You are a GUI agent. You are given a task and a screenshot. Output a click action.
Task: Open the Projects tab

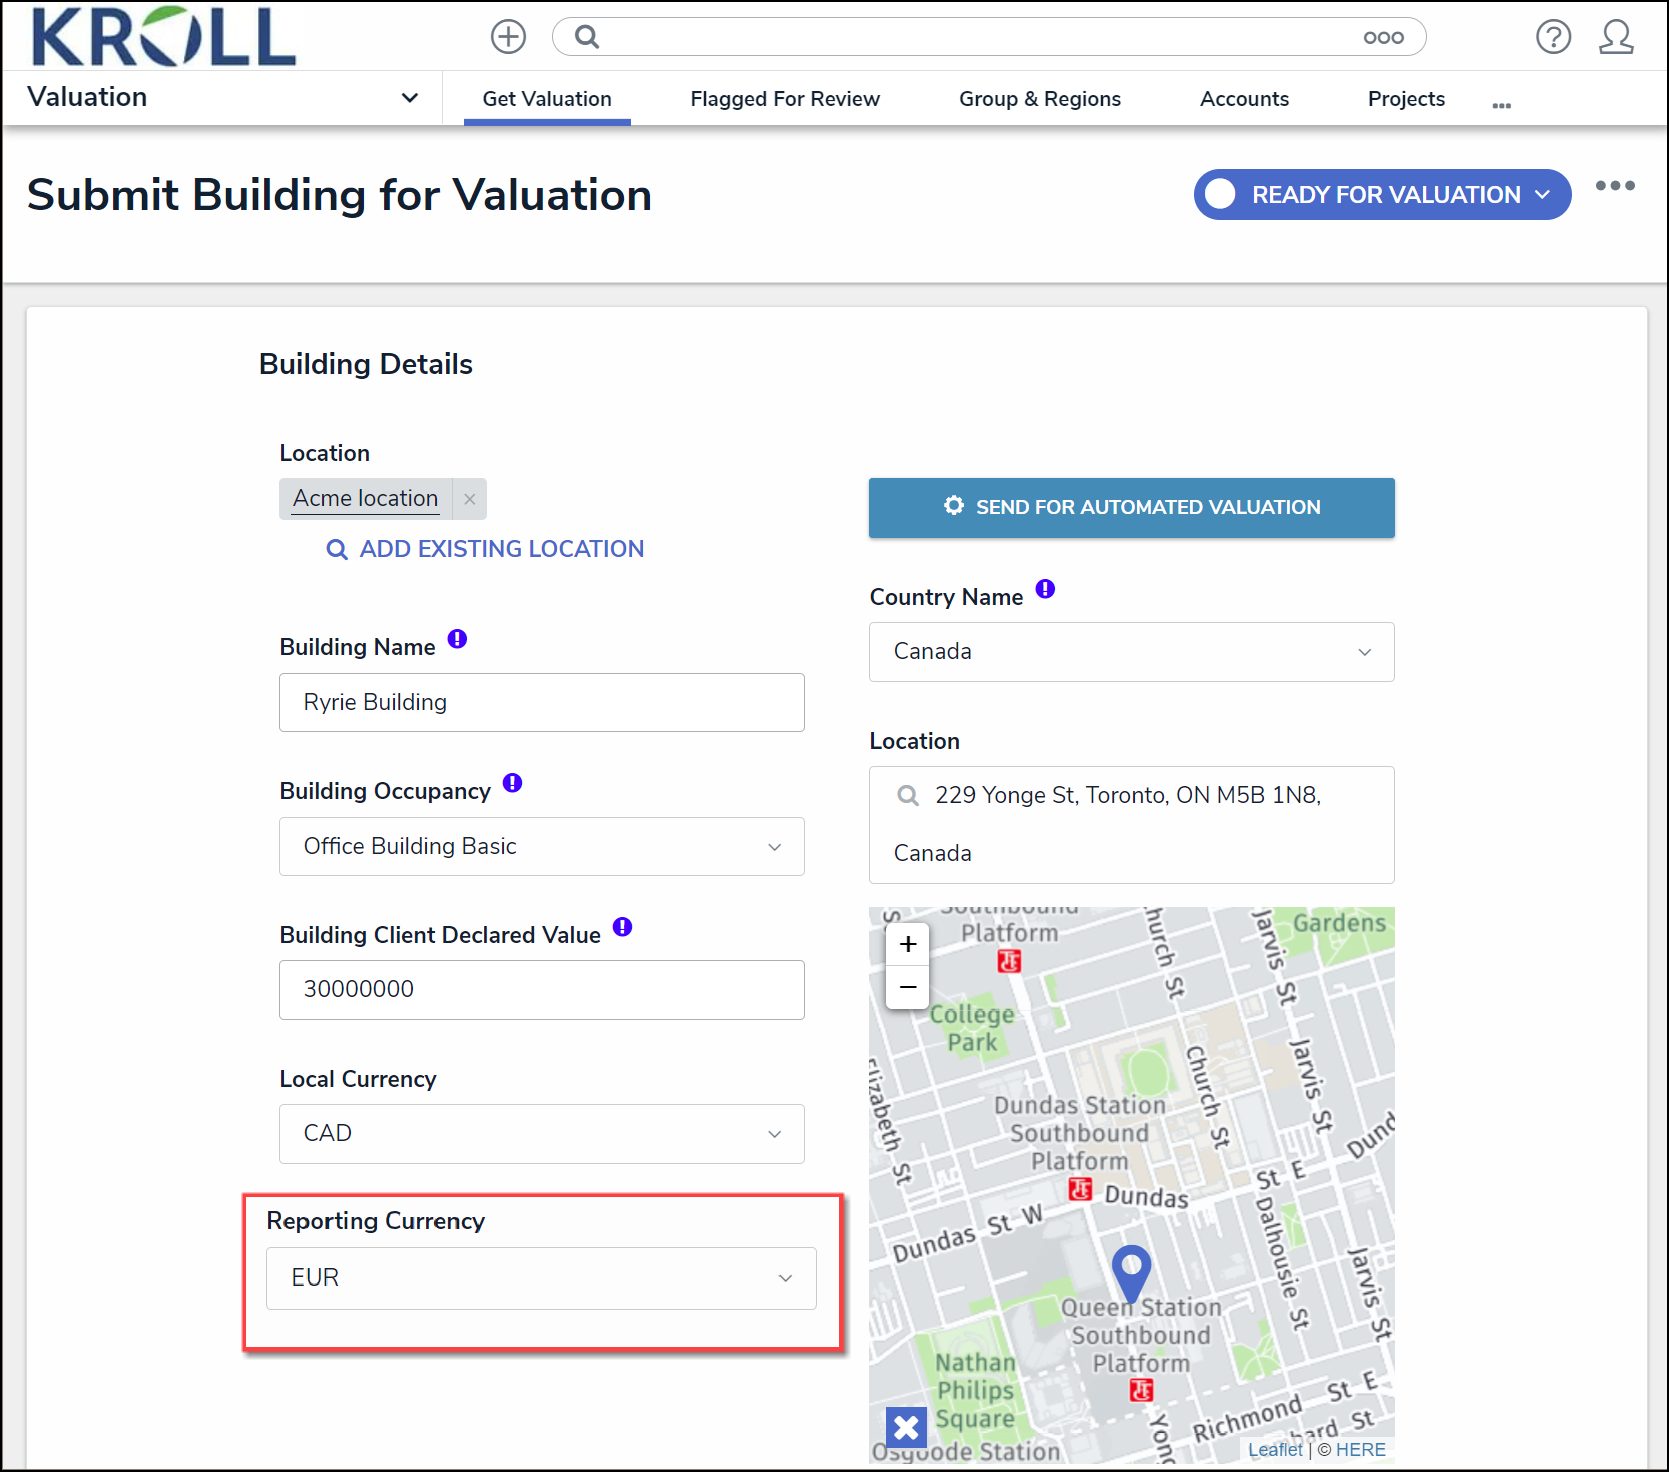[x=1406, y=99]
